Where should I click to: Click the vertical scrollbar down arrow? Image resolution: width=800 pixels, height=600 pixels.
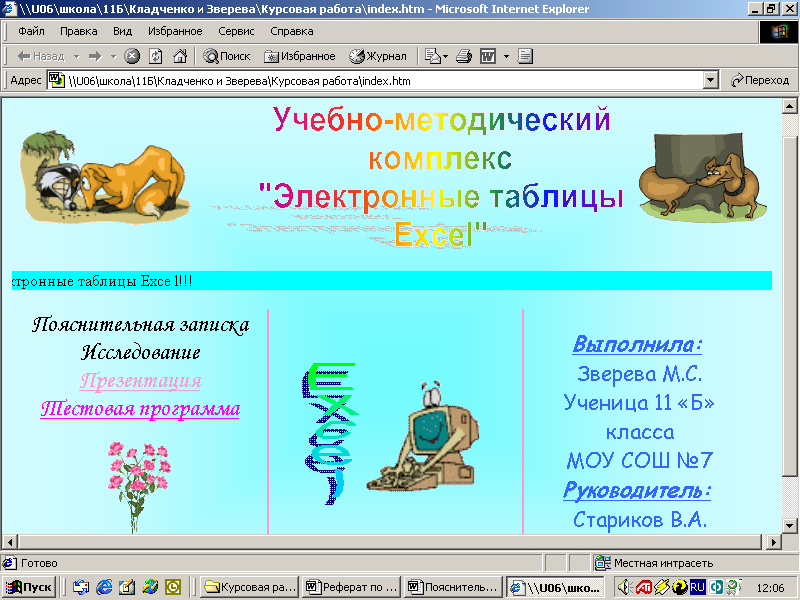click(x=789, y=526)
